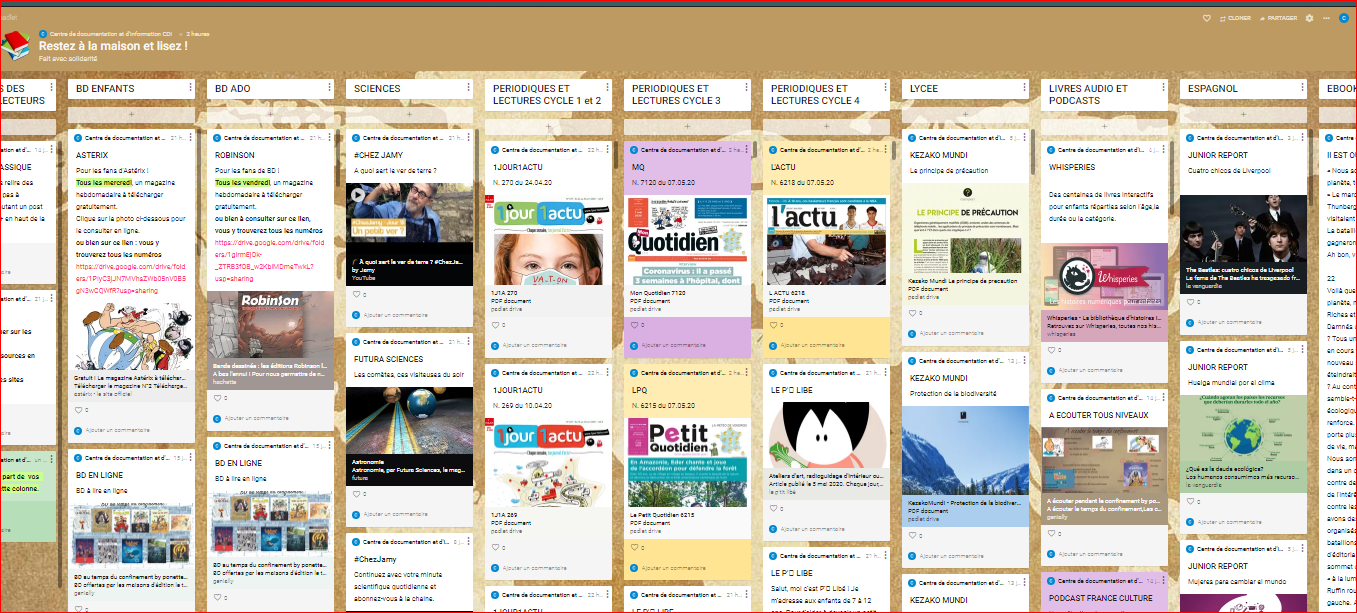
Task: Like the ASTERIX post
Action: pyautogui.click(x=79, y=409)
